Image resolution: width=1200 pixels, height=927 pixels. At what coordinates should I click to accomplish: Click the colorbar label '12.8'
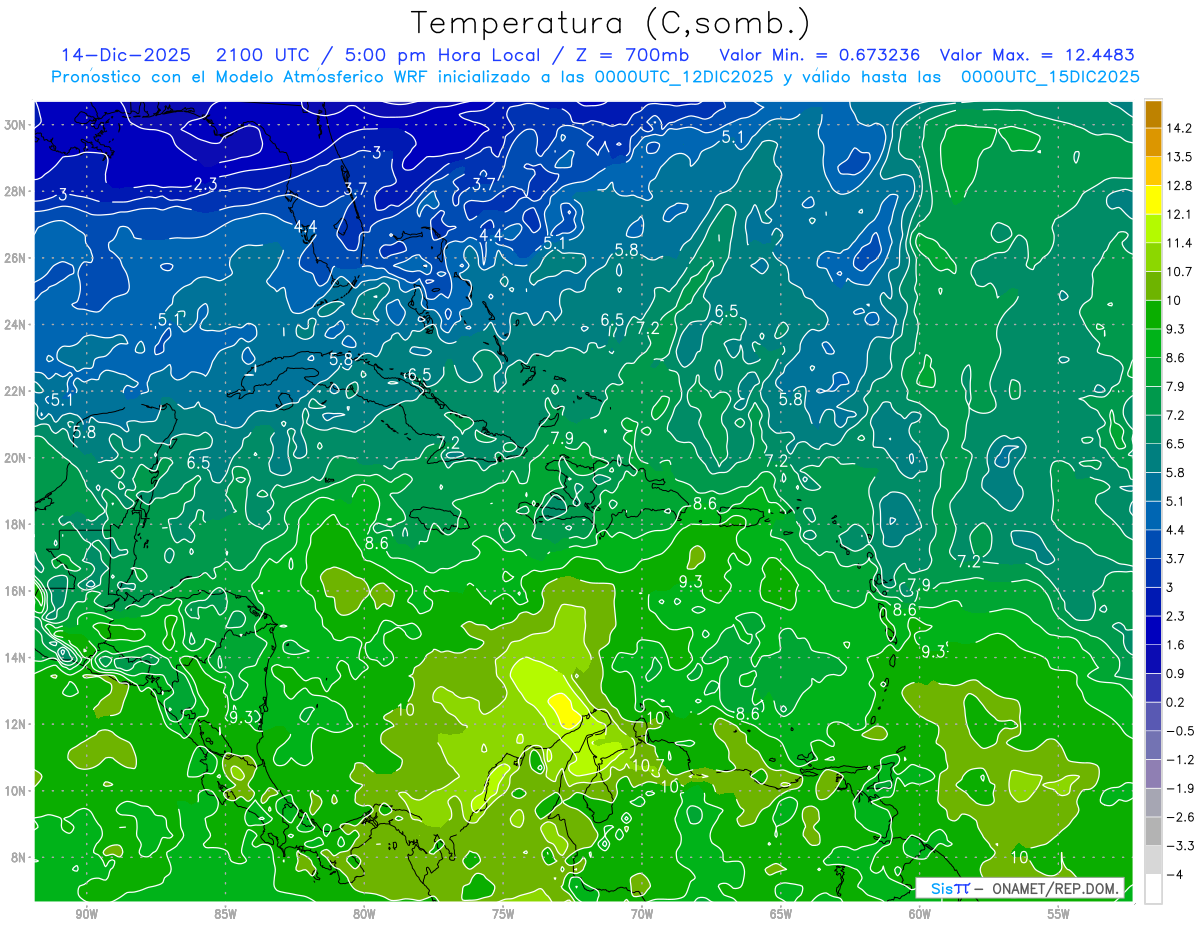click(1179, 186)
